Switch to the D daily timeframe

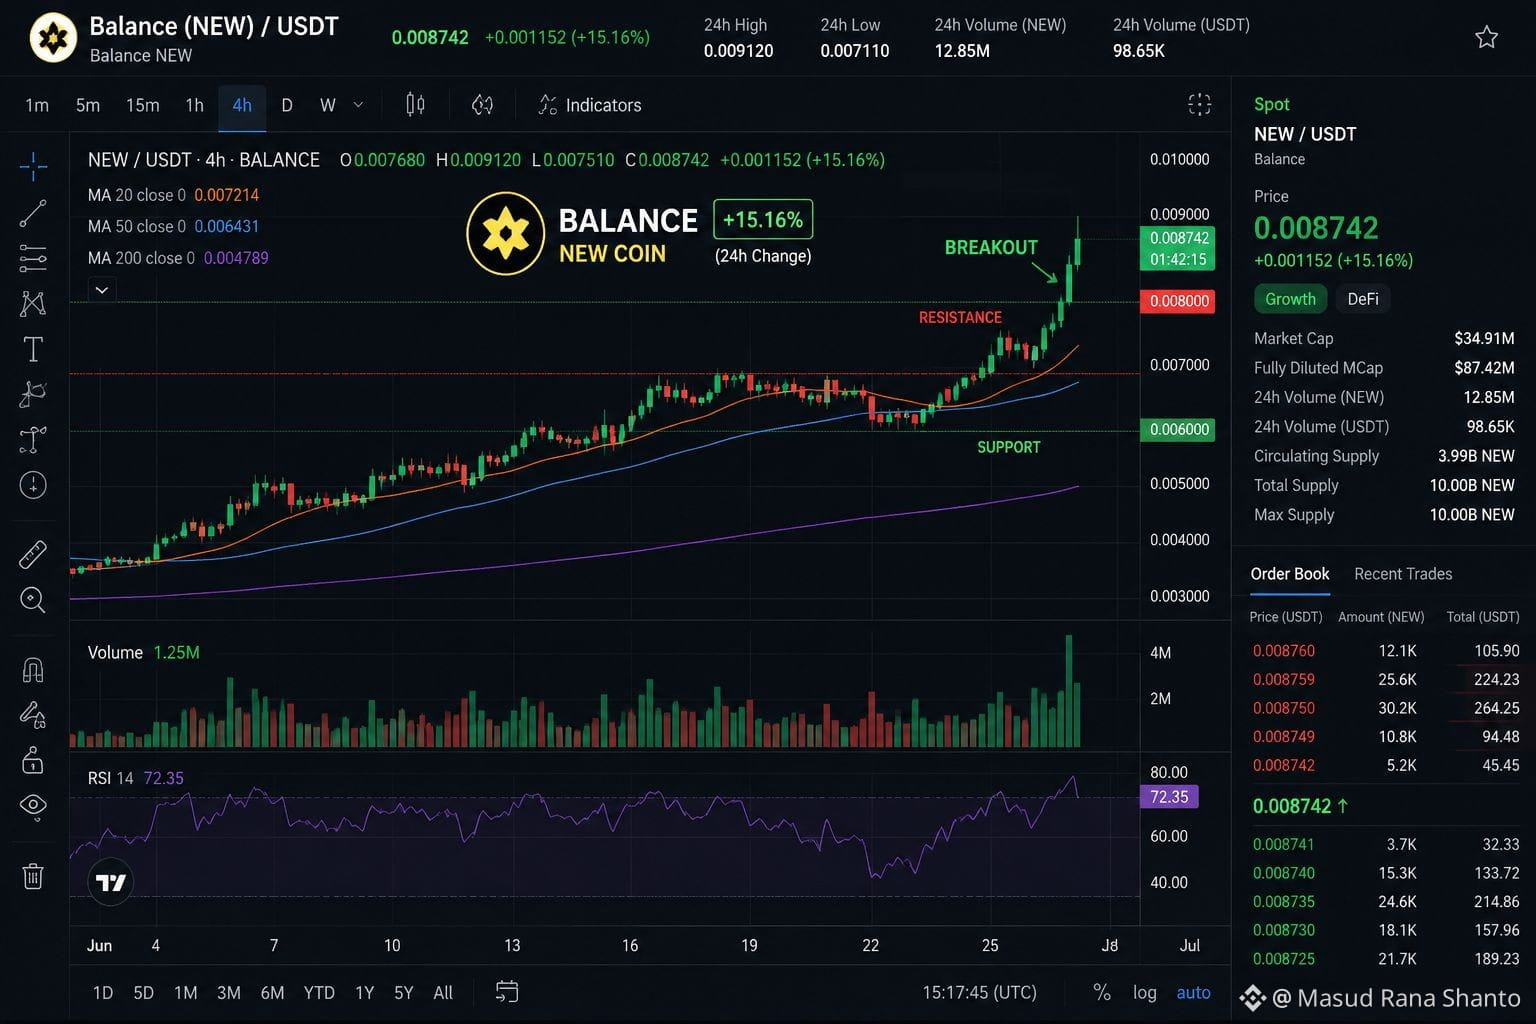[287, 105]
